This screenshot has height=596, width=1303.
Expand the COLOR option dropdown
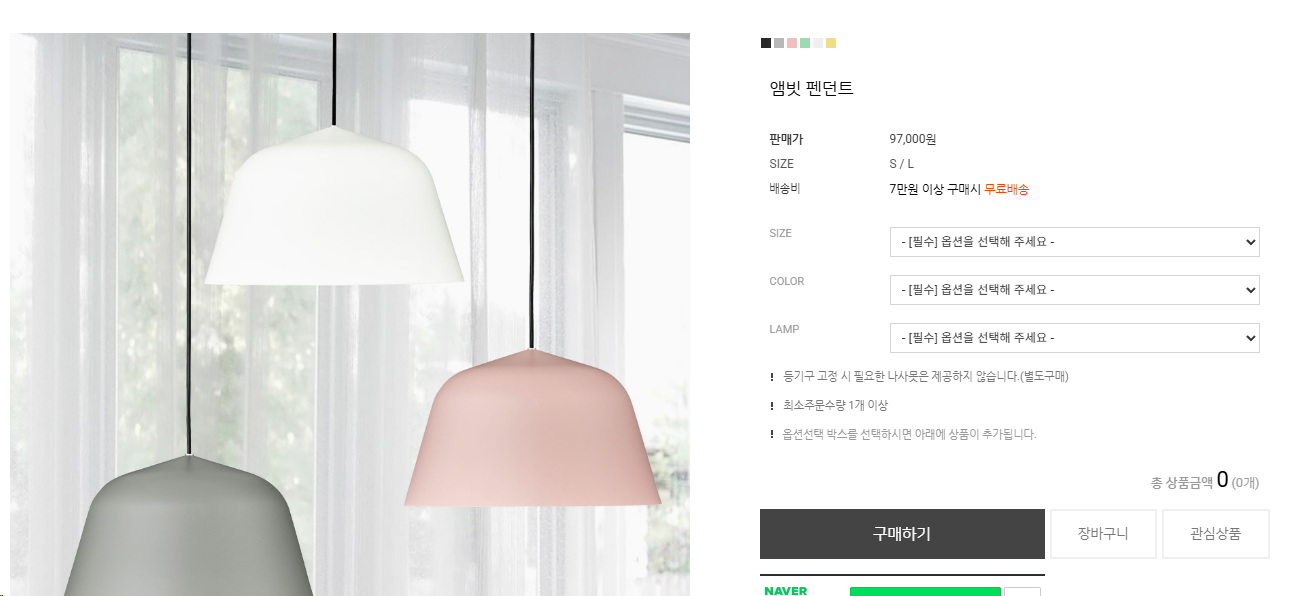[1074, 290]
